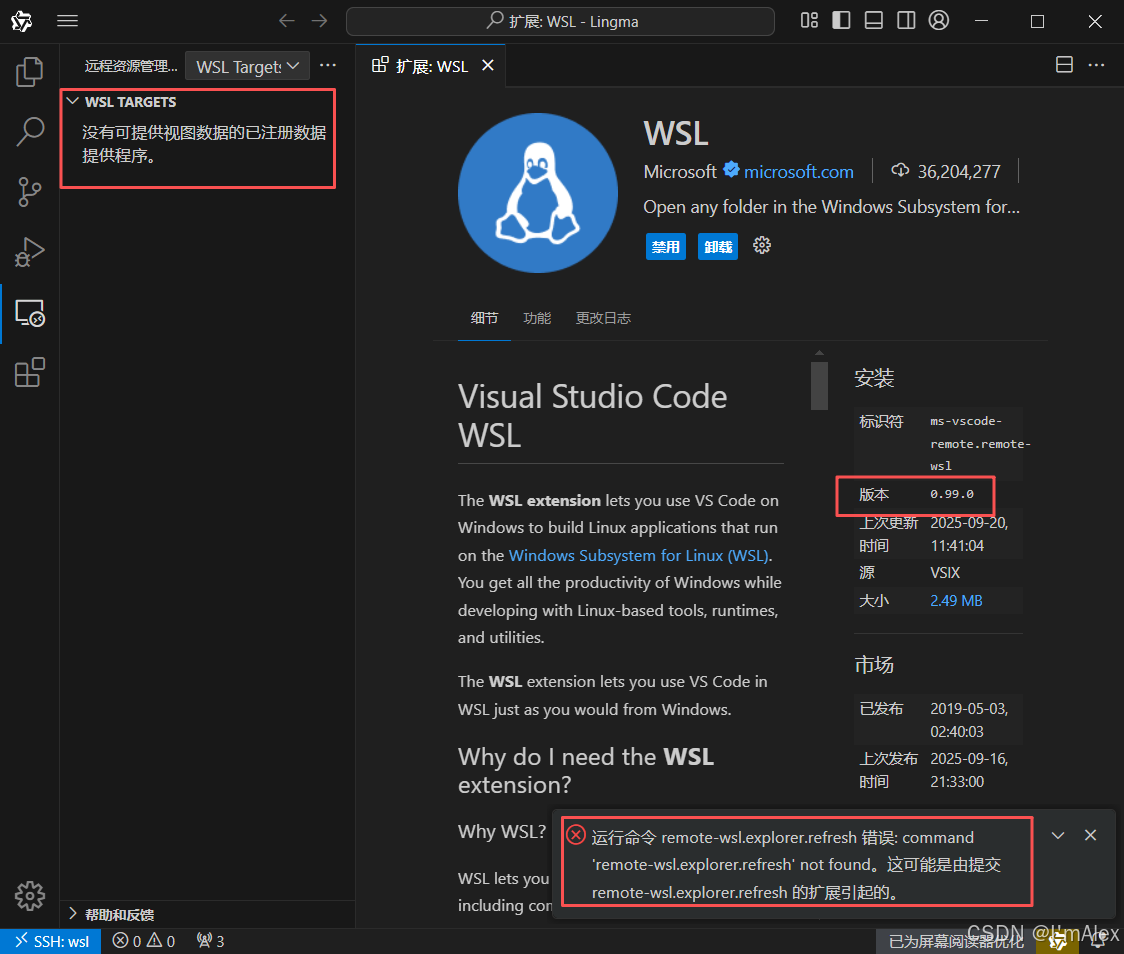Click the ms-vscode-remote.remote-wsl identifier

(x=980, y=443)
